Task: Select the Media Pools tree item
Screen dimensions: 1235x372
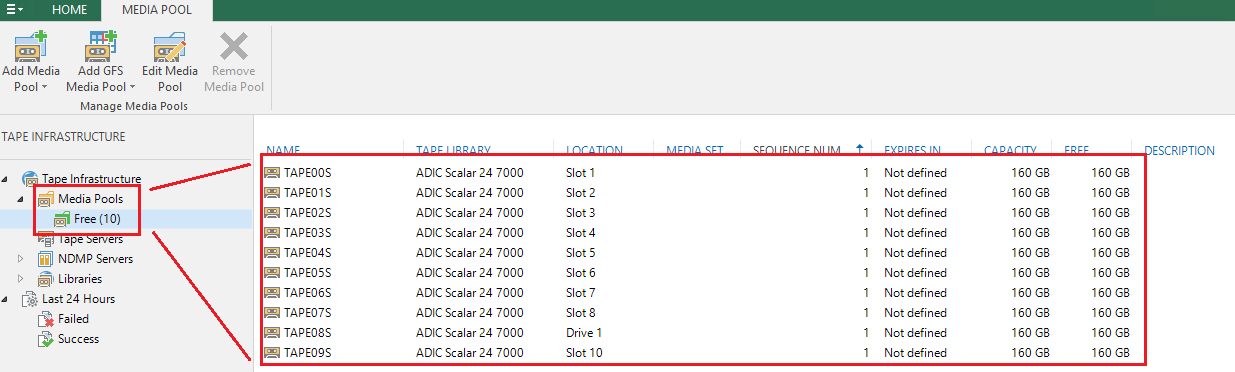Action: tap(90, 199)
